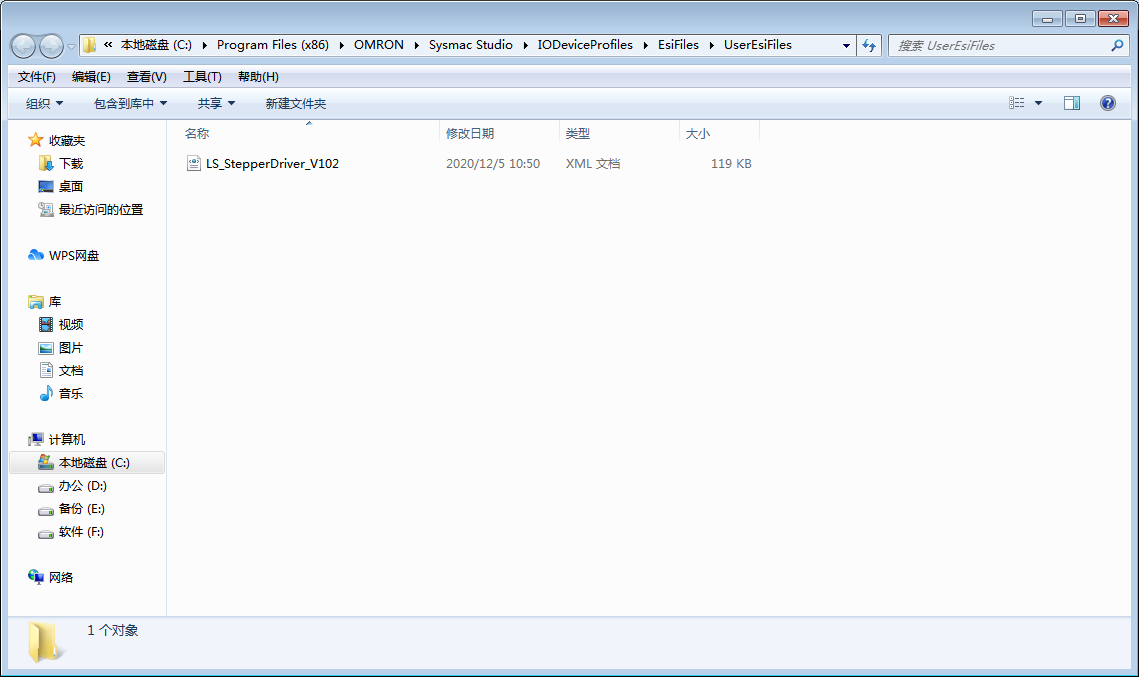This screenshot has height=677, width=1139.
Task: Select the LS_StepperDriver_V102 file name
Action: click(x=272, y=163)
